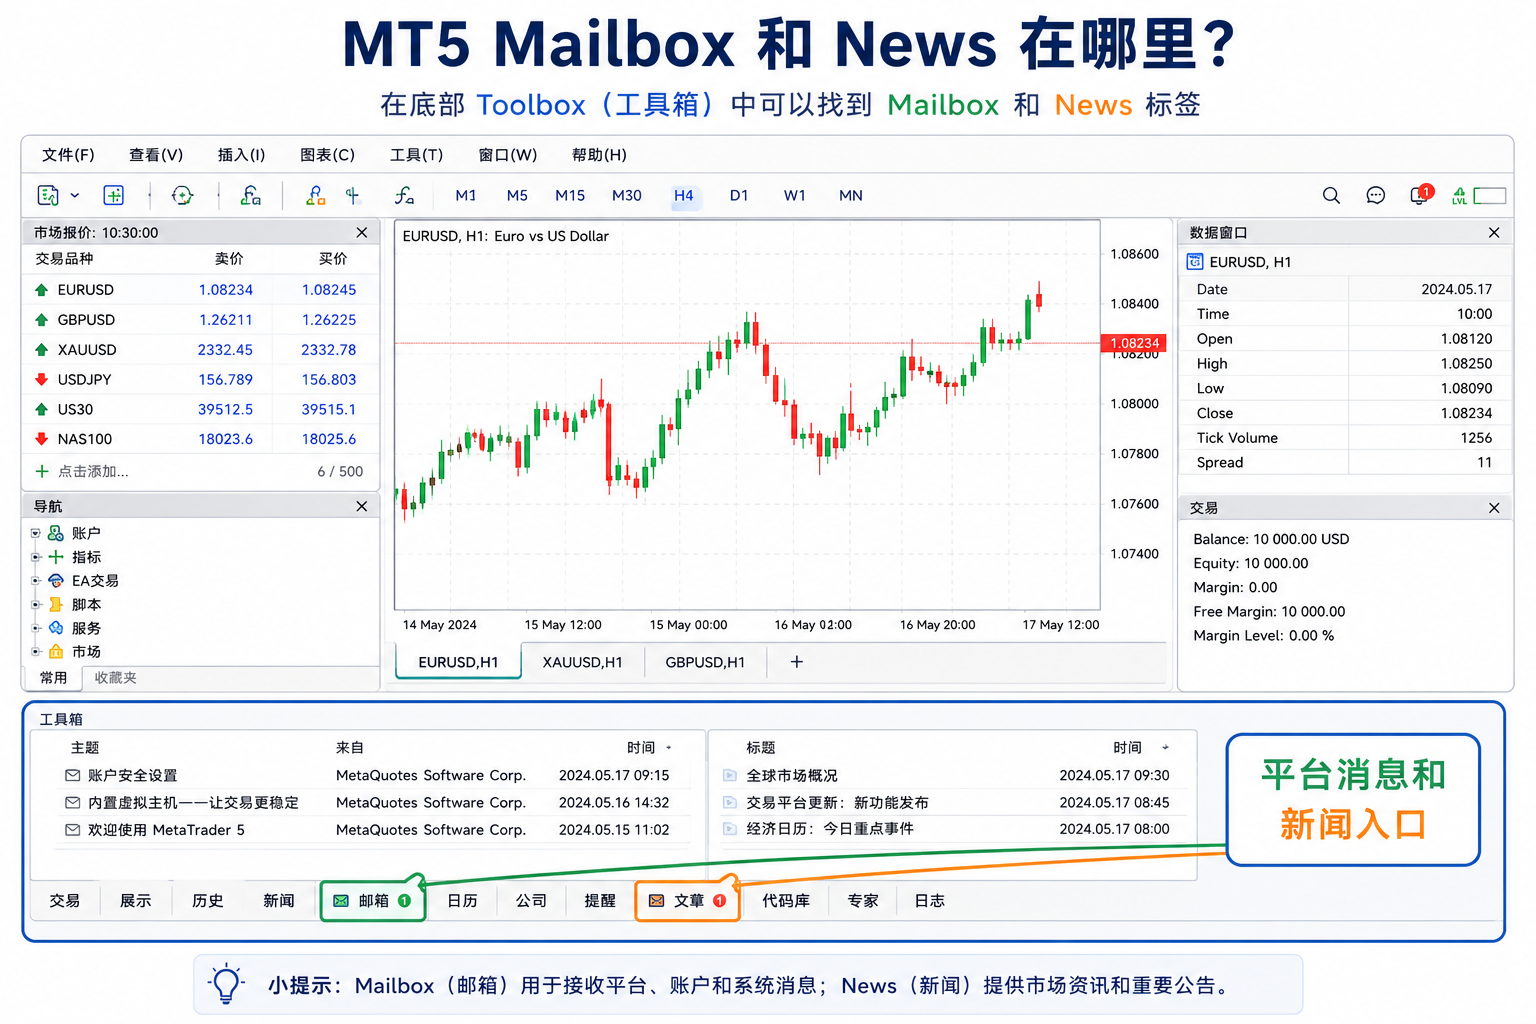The height and width of the screenshot is (1024, 1536).
Task: Click the orange-blue shapes toolbar icon
Action: (x=316, y=196)
